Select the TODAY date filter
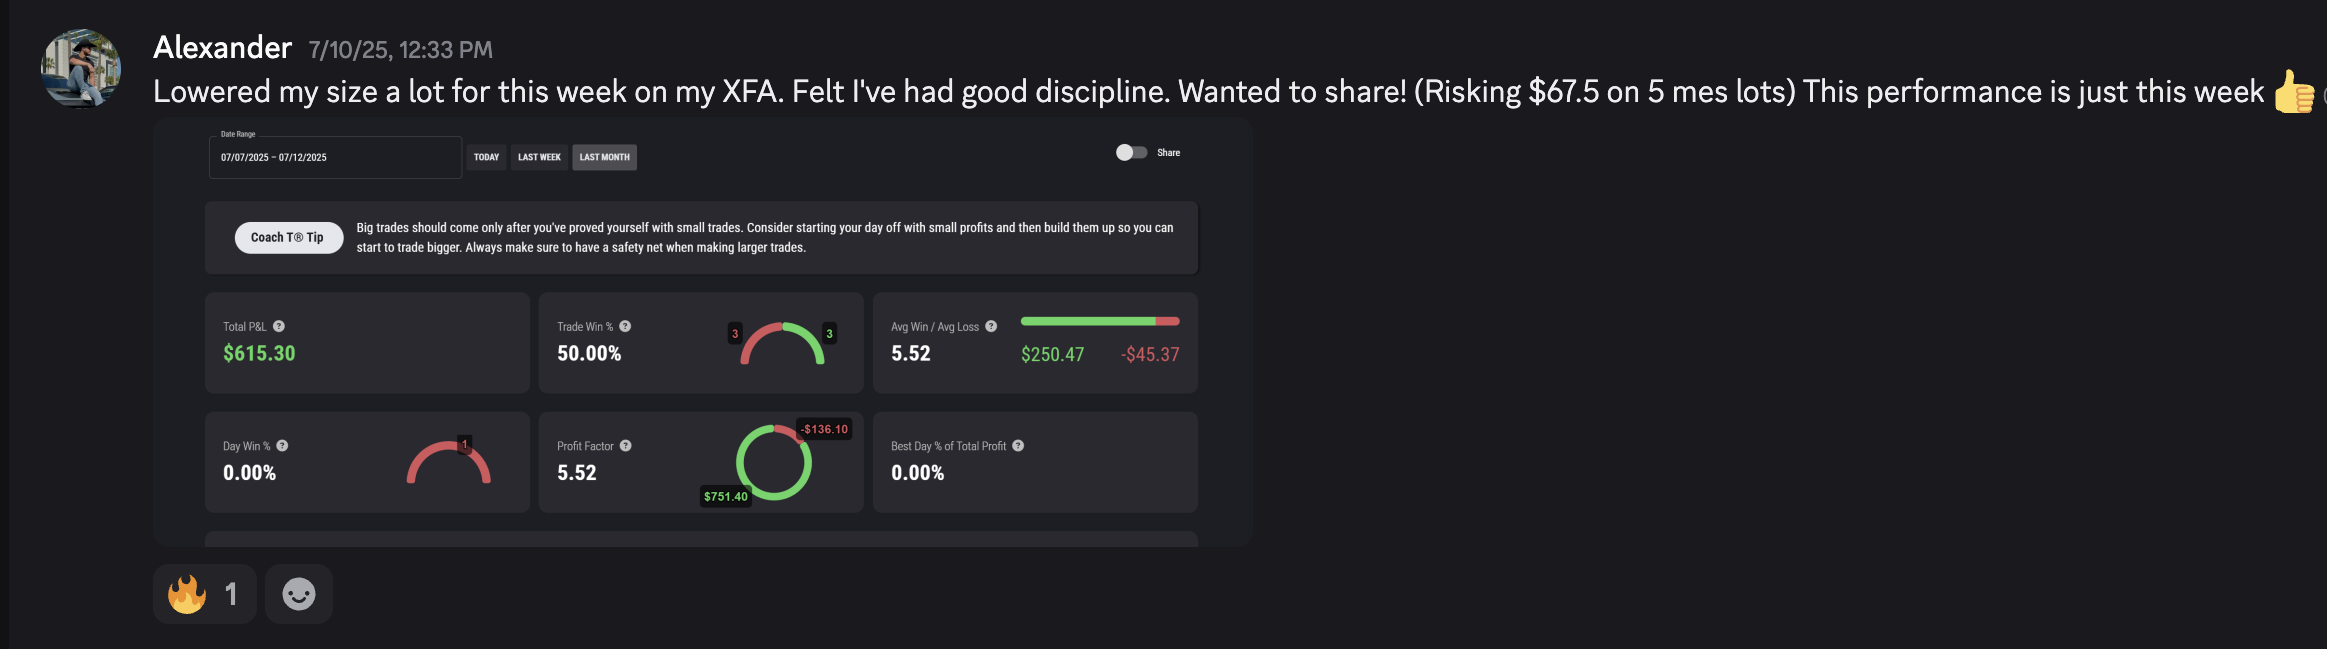This screenshot has height=649, width=2327. coord(486,157)
